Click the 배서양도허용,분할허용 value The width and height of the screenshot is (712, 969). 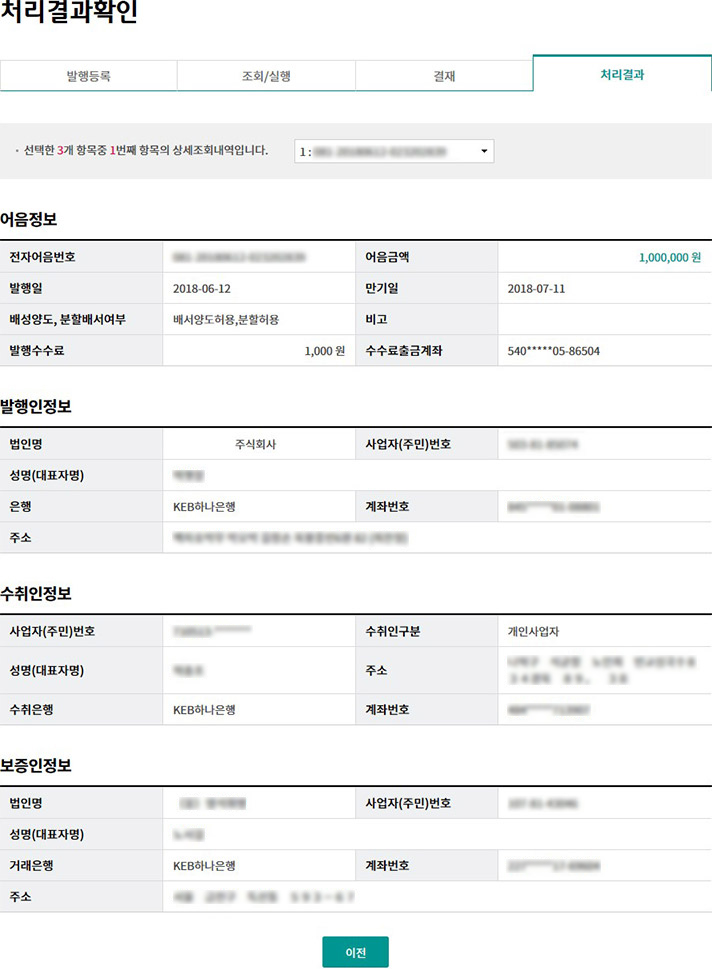click(226, 319)
